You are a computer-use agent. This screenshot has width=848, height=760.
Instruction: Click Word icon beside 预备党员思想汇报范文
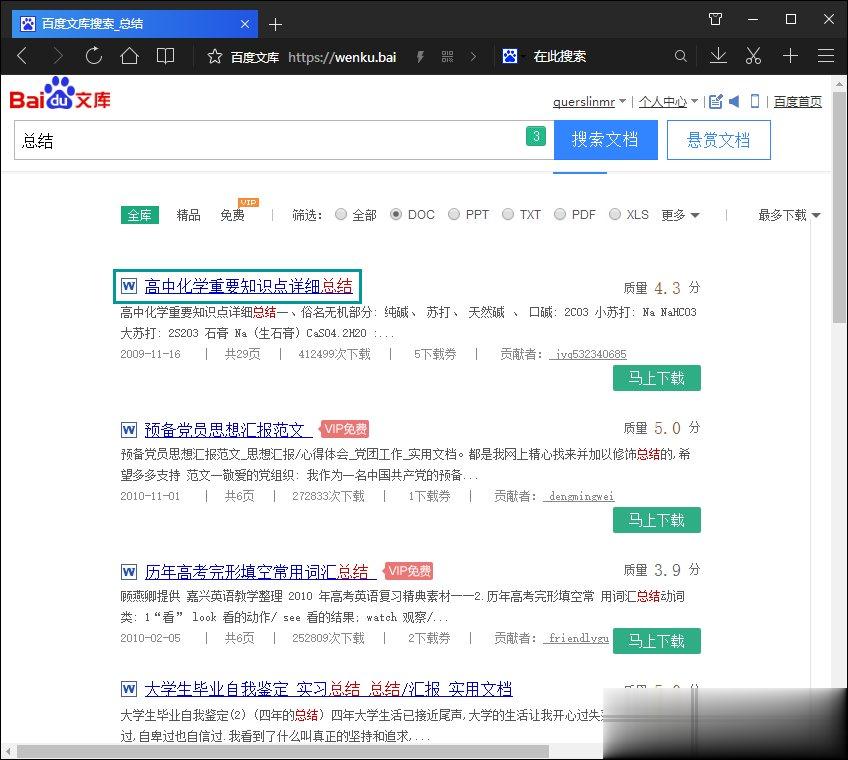point(129,430)
